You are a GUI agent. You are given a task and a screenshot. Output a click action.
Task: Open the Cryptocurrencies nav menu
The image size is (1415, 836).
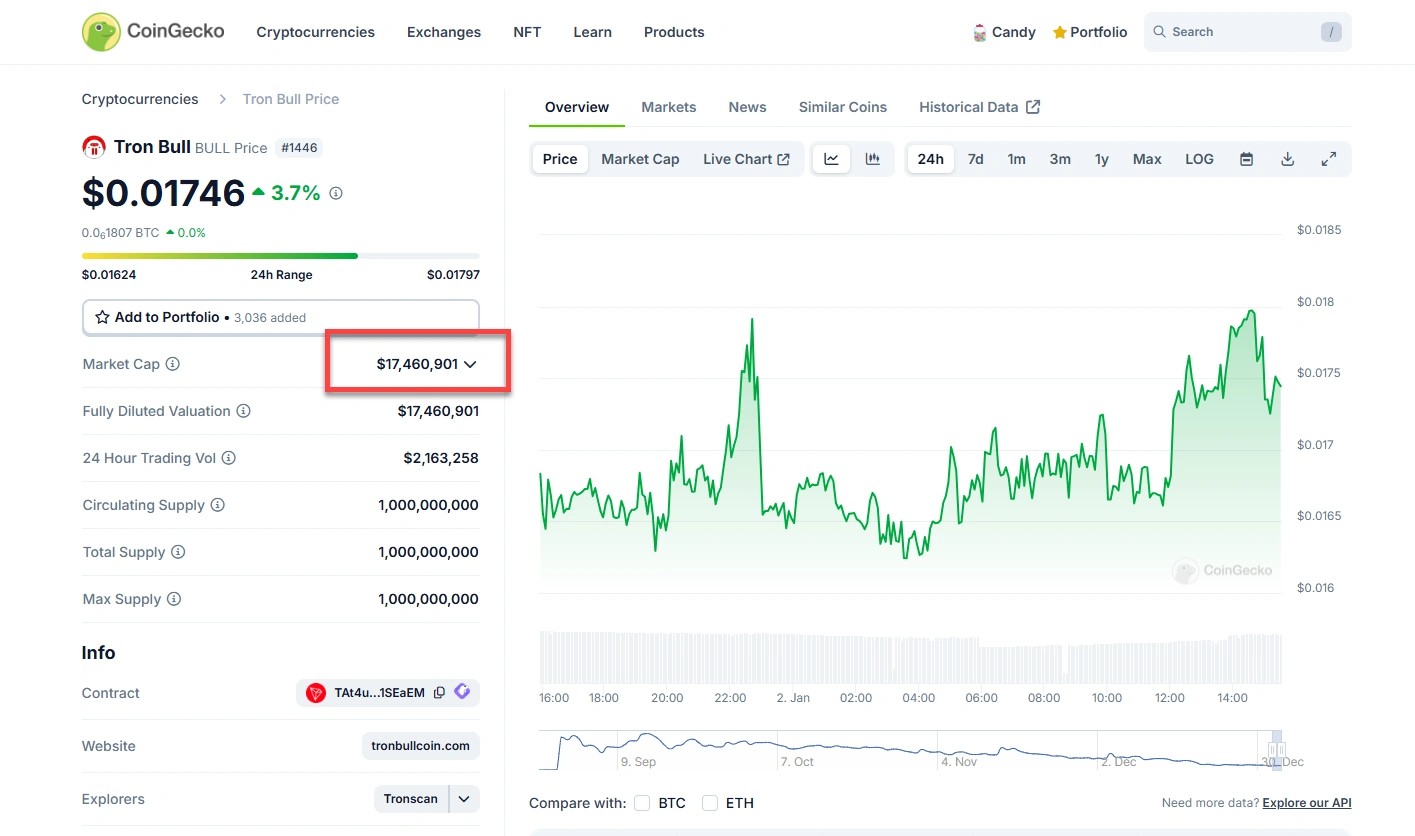tap(315, 32)
